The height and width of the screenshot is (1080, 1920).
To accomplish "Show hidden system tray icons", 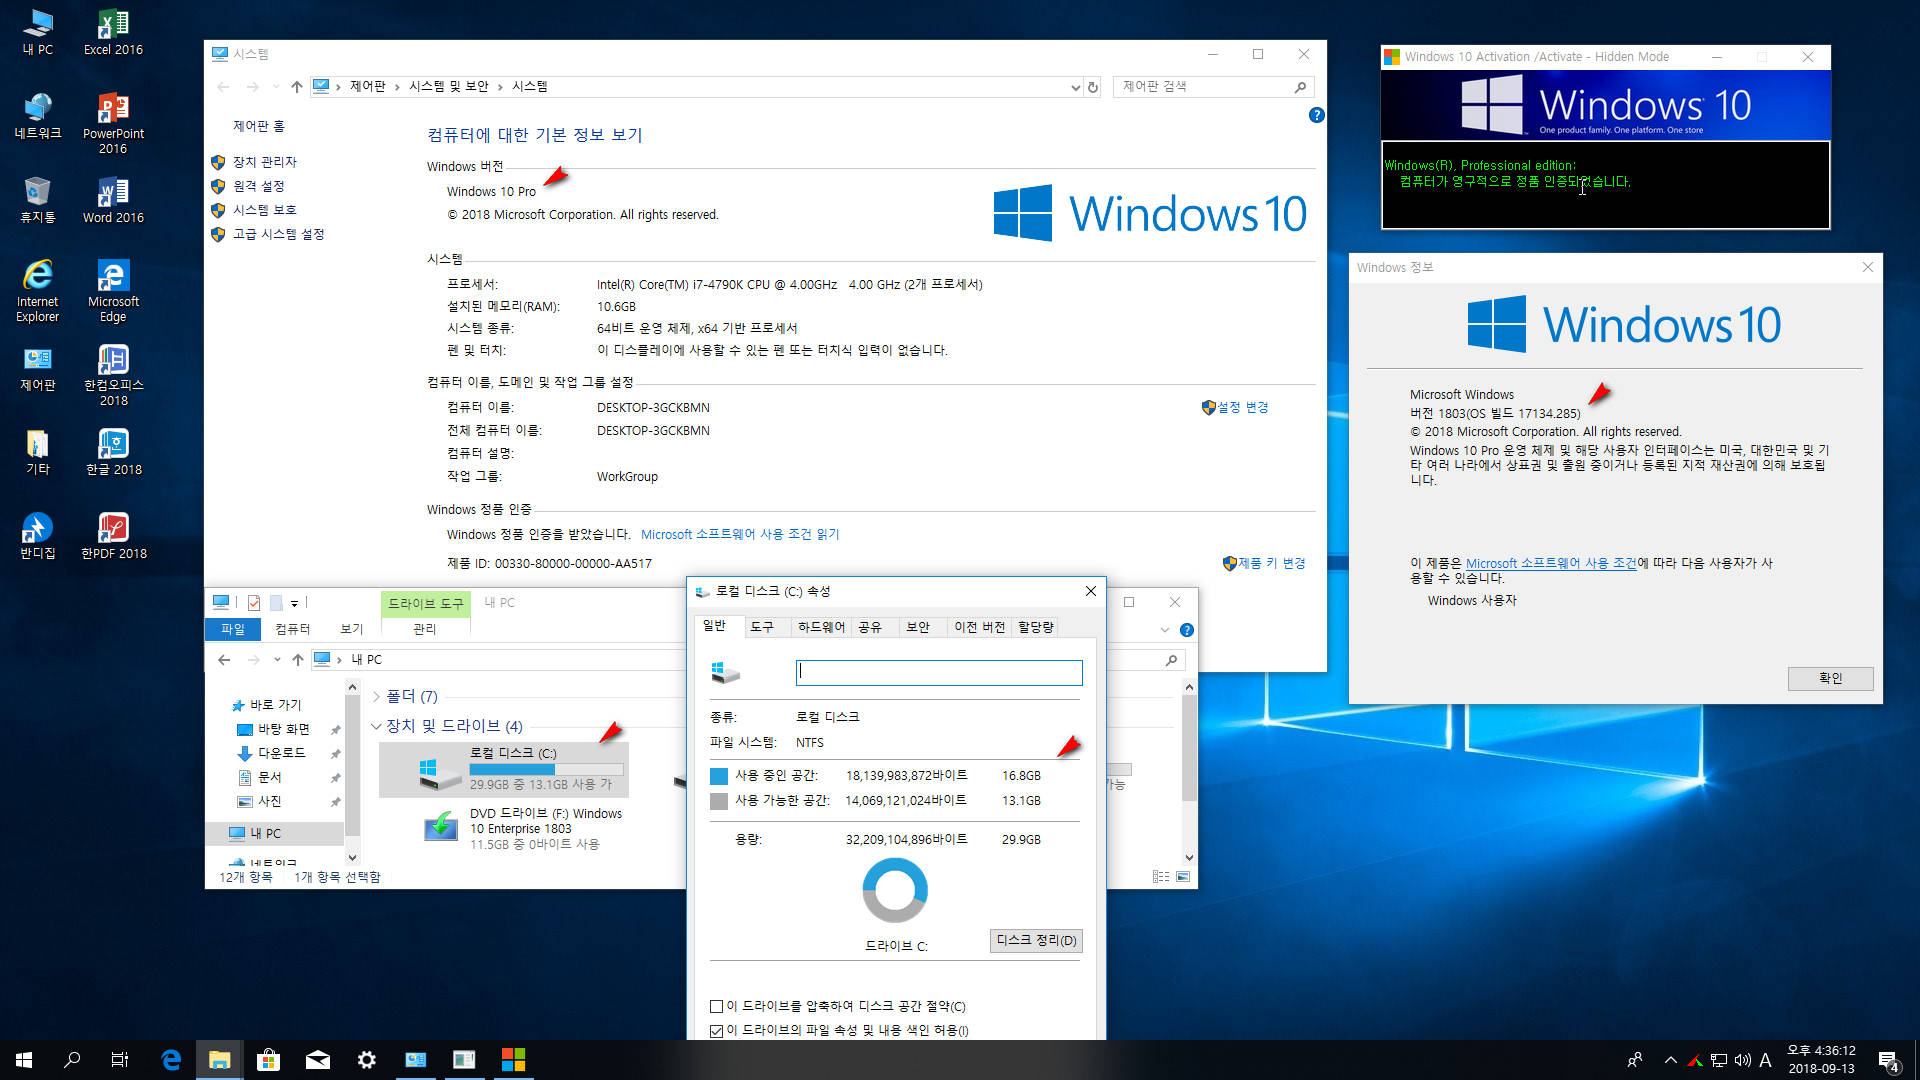I will [1670, 1060].
